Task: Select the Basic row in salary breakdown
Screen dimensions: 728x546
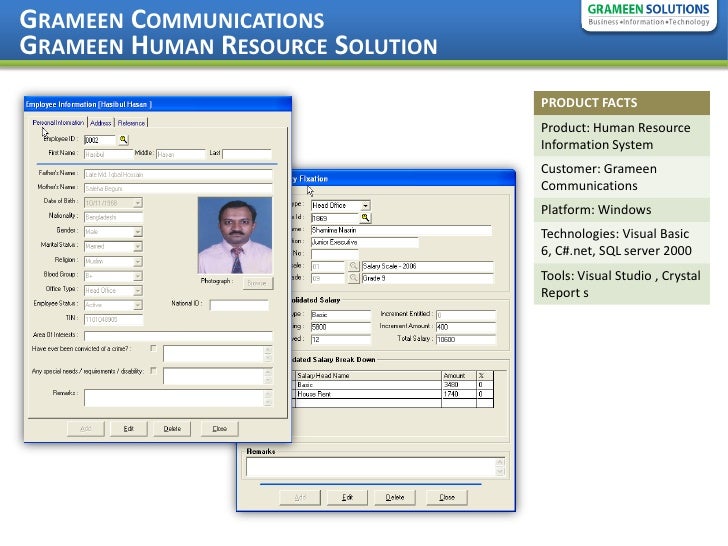Action: click(394, 385)
